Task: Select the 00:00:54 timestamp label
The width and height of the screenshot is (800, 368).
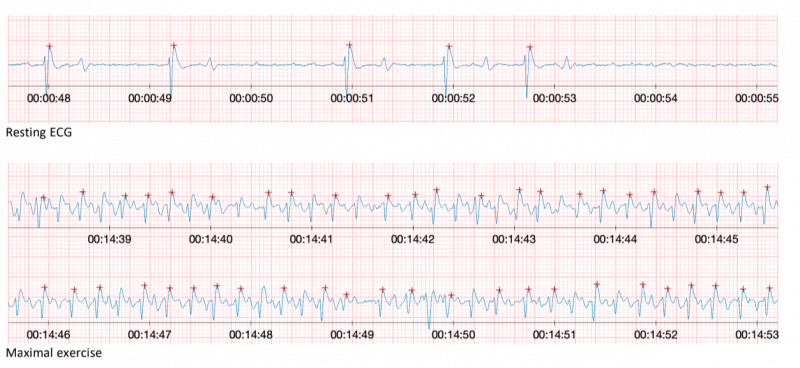Action: pyautogui.click(x=656, y=99)
